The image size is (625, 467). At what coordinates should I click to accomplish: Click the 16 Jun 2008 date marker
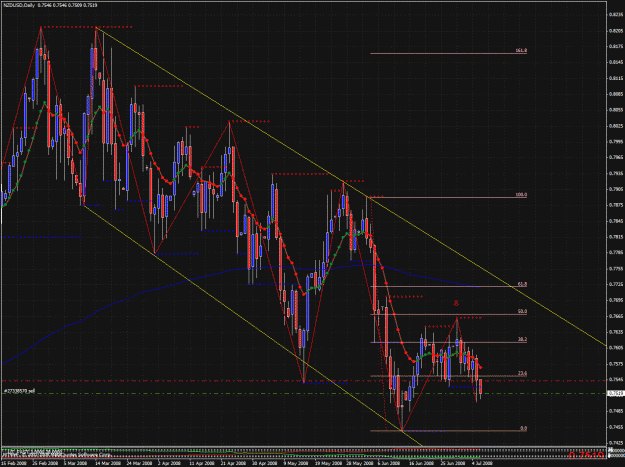point(421,463)
